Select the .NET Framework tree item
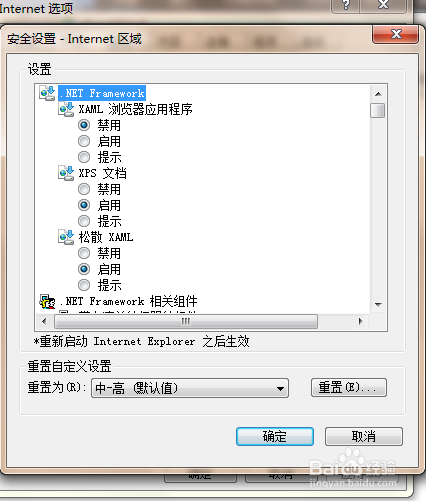The image size is (426, 501). coord(102,93)
